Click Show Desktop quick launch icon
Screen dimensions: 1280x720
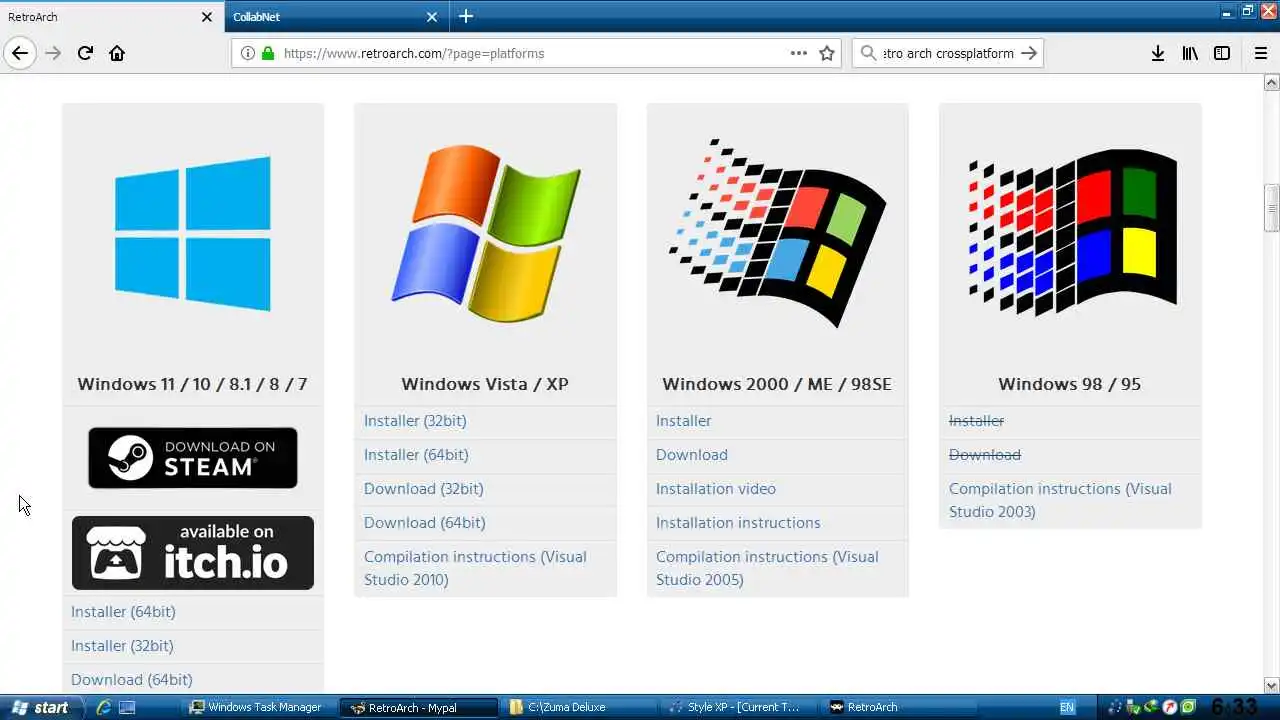tap(127, 707)
